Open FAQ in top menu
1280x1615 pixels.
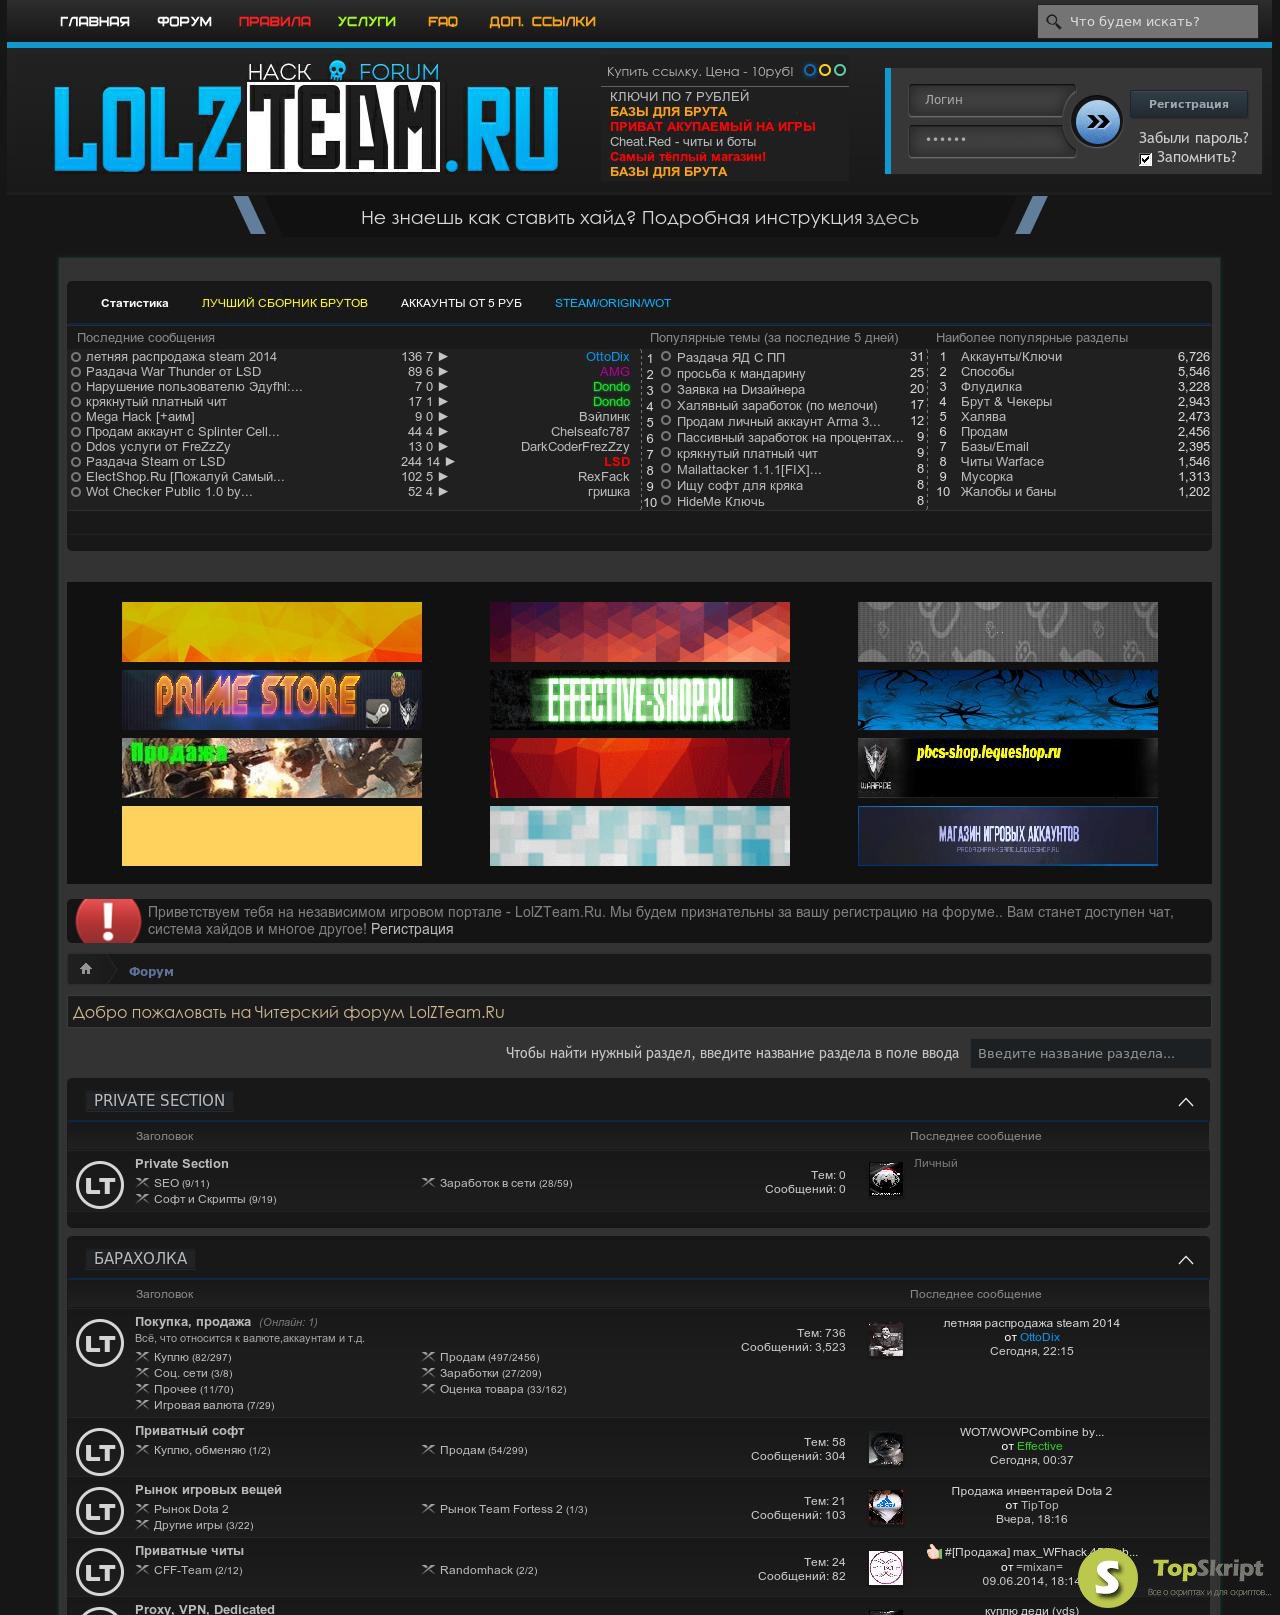pyautogui.click(x=443, y=21)
